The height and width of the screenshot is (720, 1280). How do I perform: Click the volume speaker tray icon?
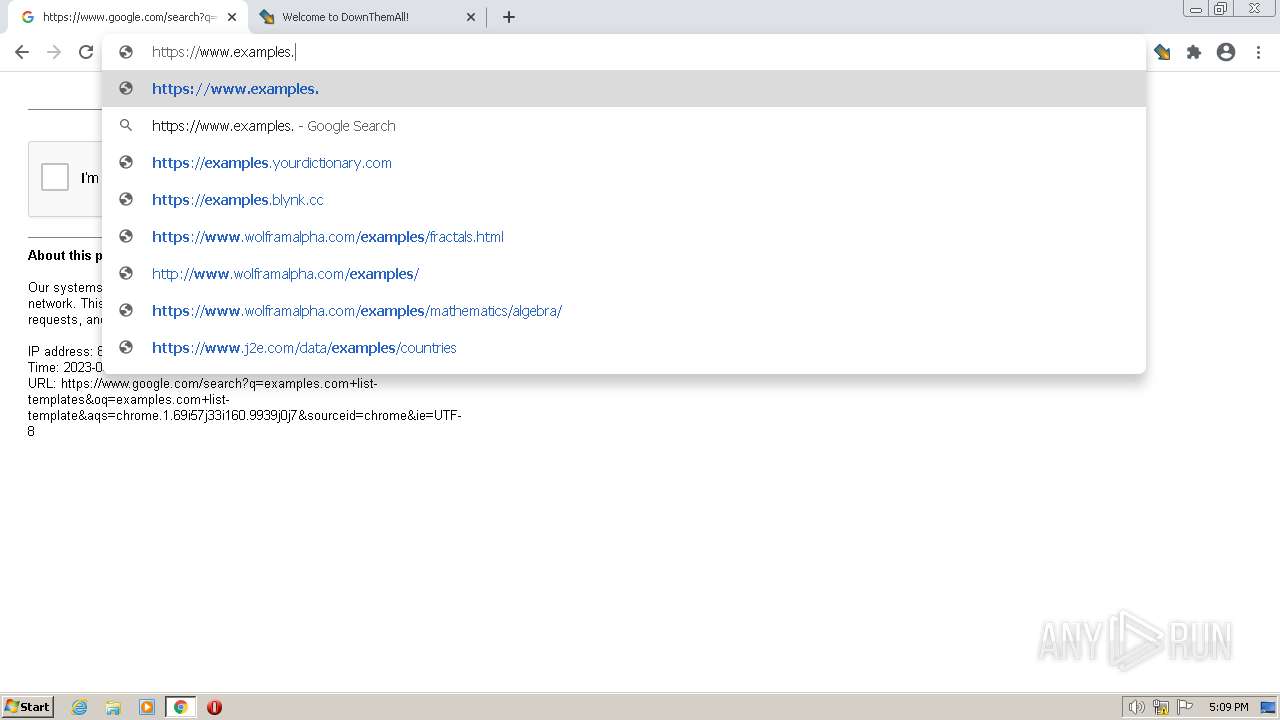pyautogui.click(x=1136, y=707)
